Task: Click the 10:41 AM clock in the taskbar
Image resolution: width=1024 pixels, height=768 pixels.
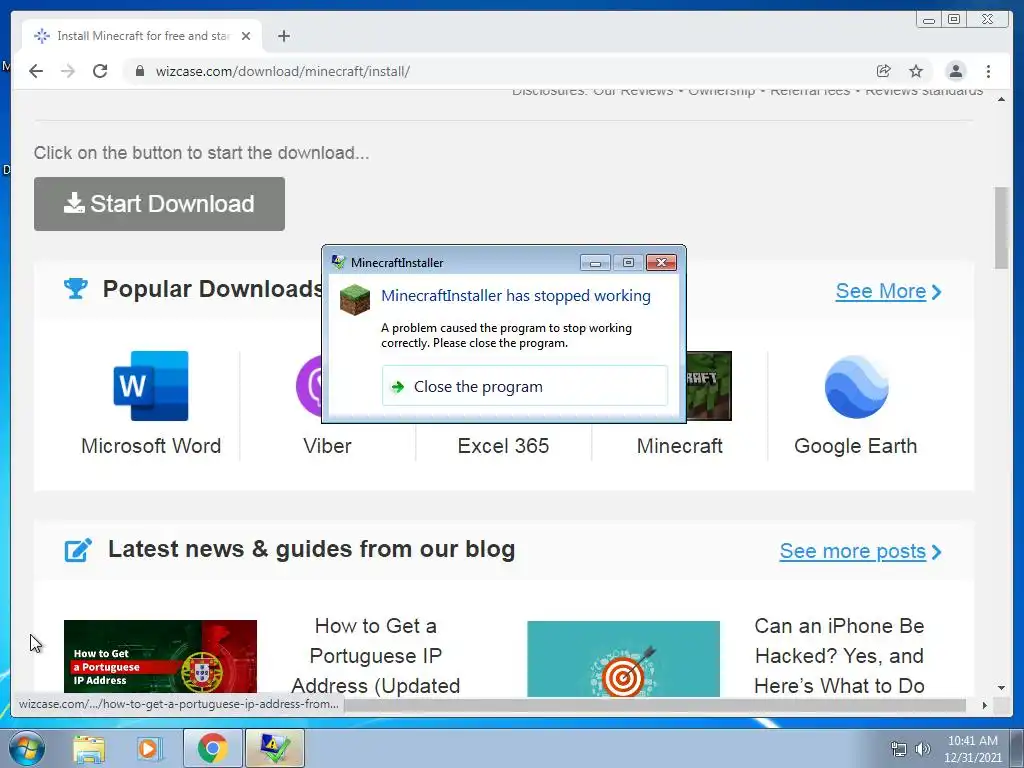Action: (x=972, y=741)
